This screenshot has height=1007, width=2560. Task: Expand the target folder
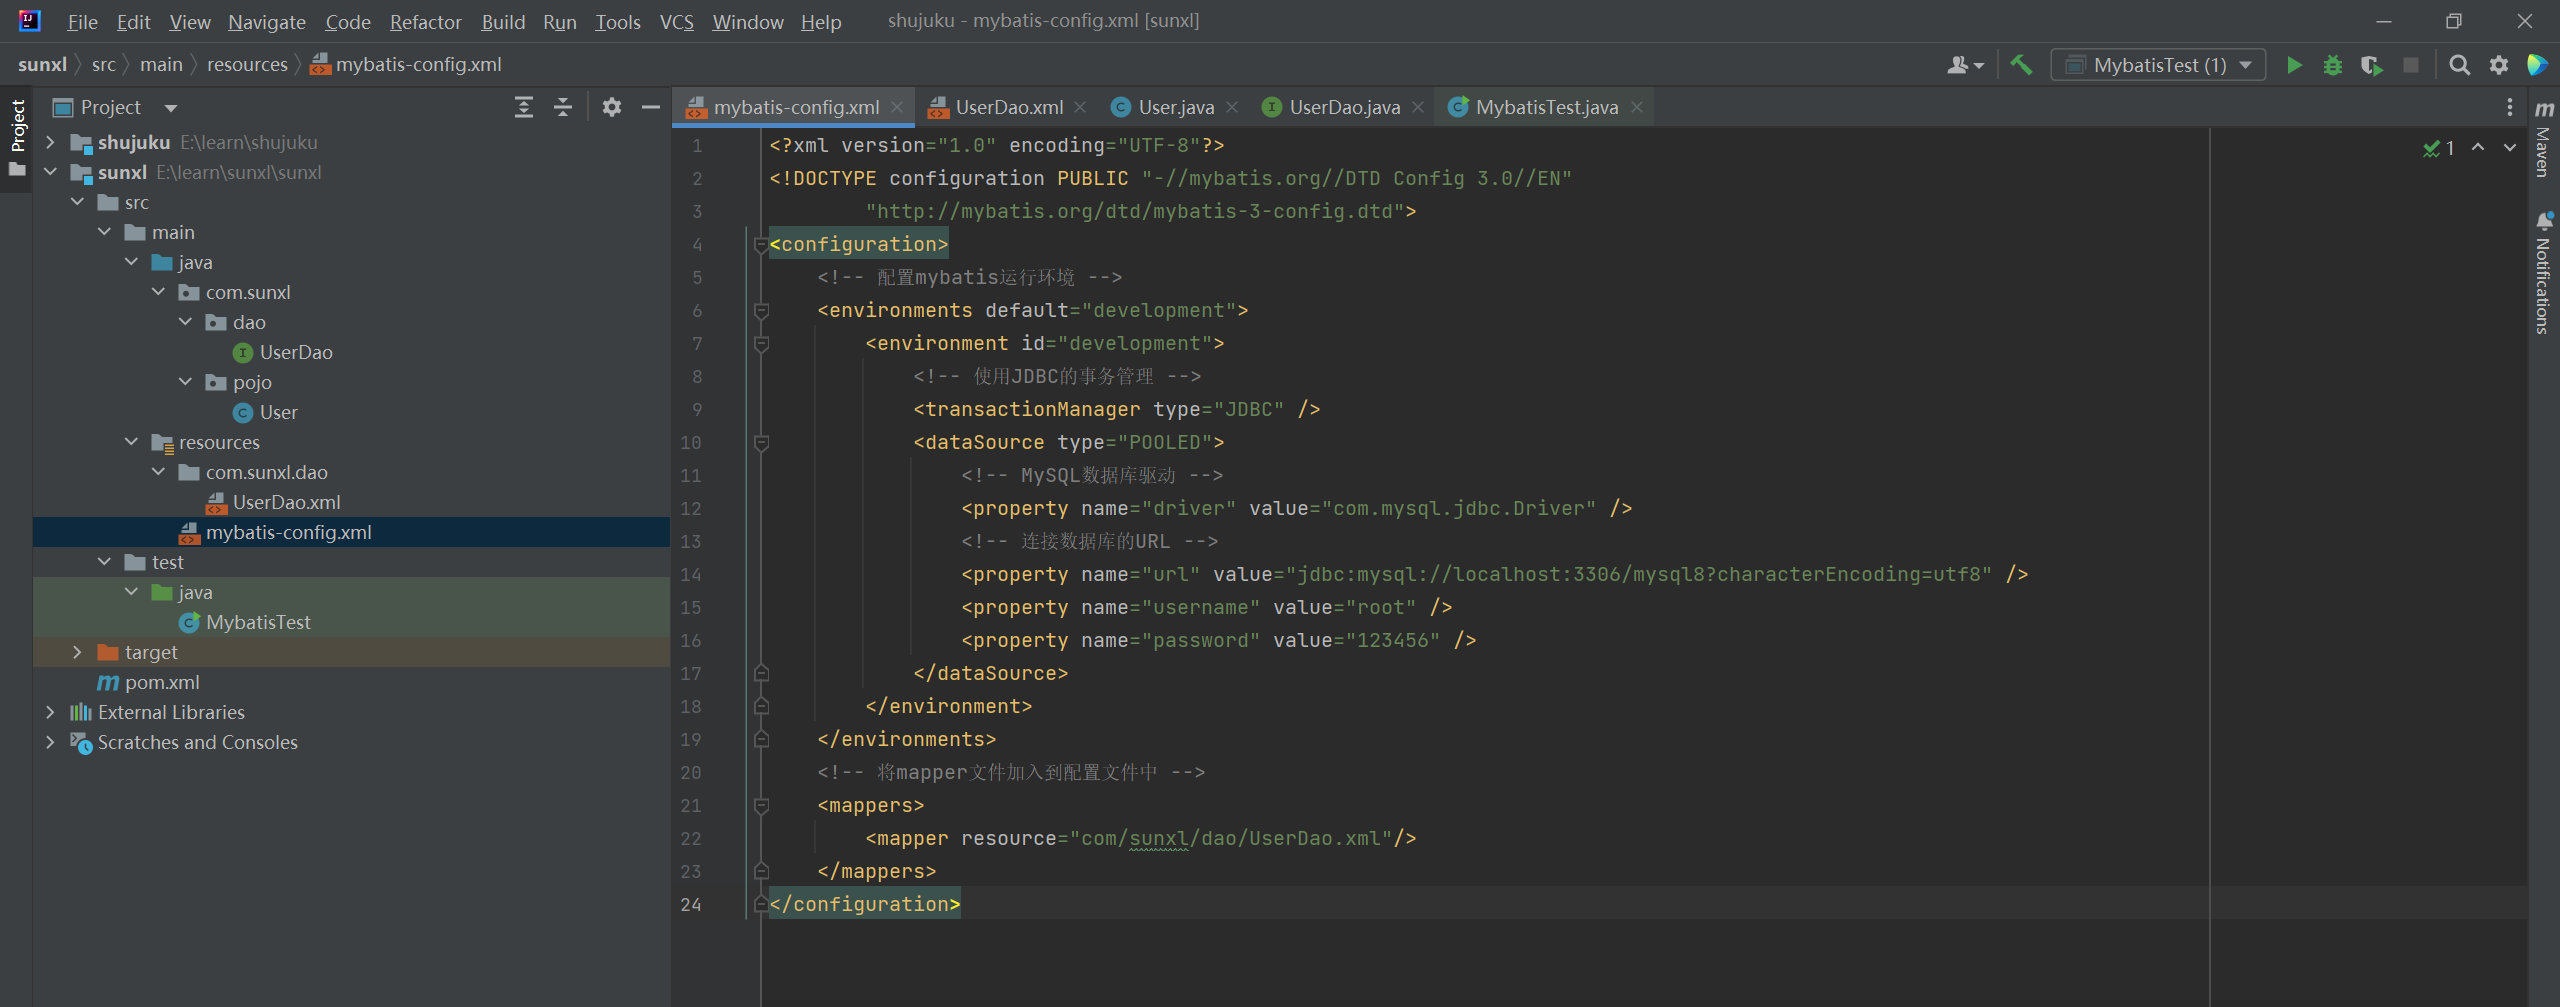pos(77,652)
